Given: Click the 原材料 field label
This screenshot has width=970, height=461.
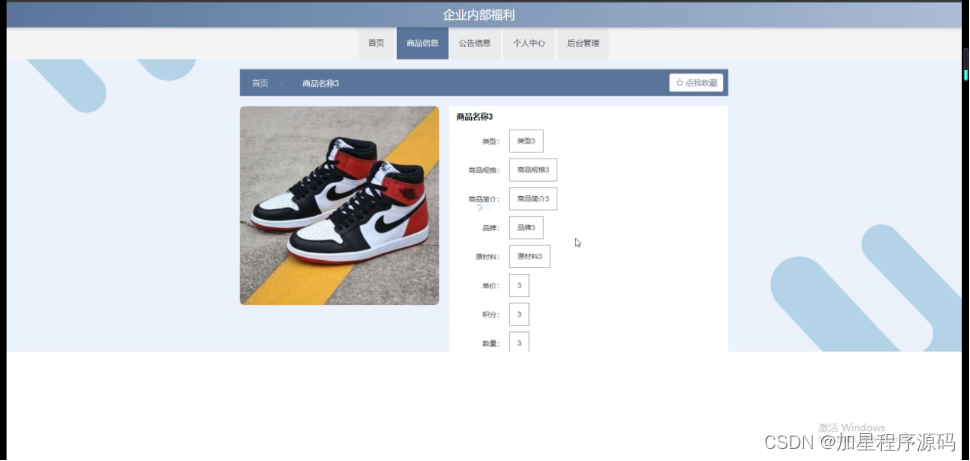Looking at the screenshot, I should click(487, 257).
